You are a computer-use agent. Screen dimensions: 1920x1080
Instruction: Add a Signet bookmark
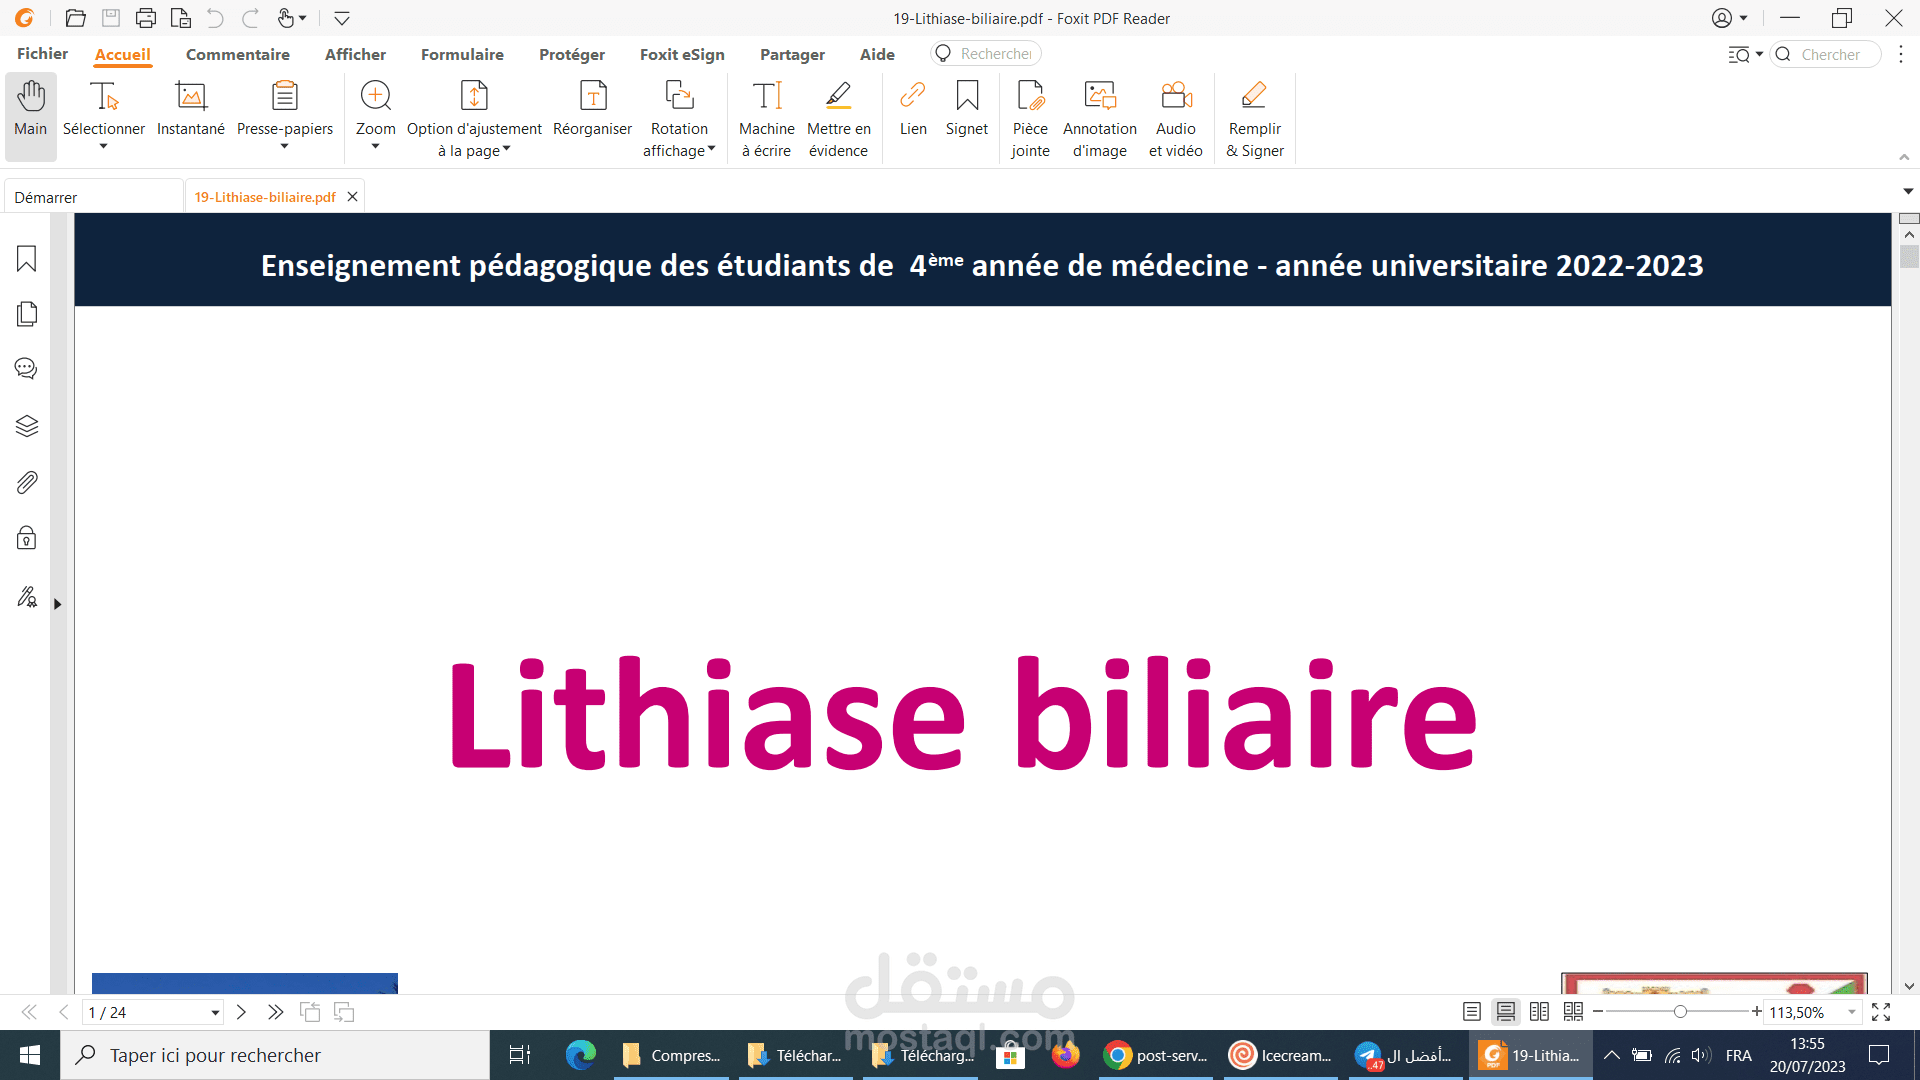(x=967, y=110)
